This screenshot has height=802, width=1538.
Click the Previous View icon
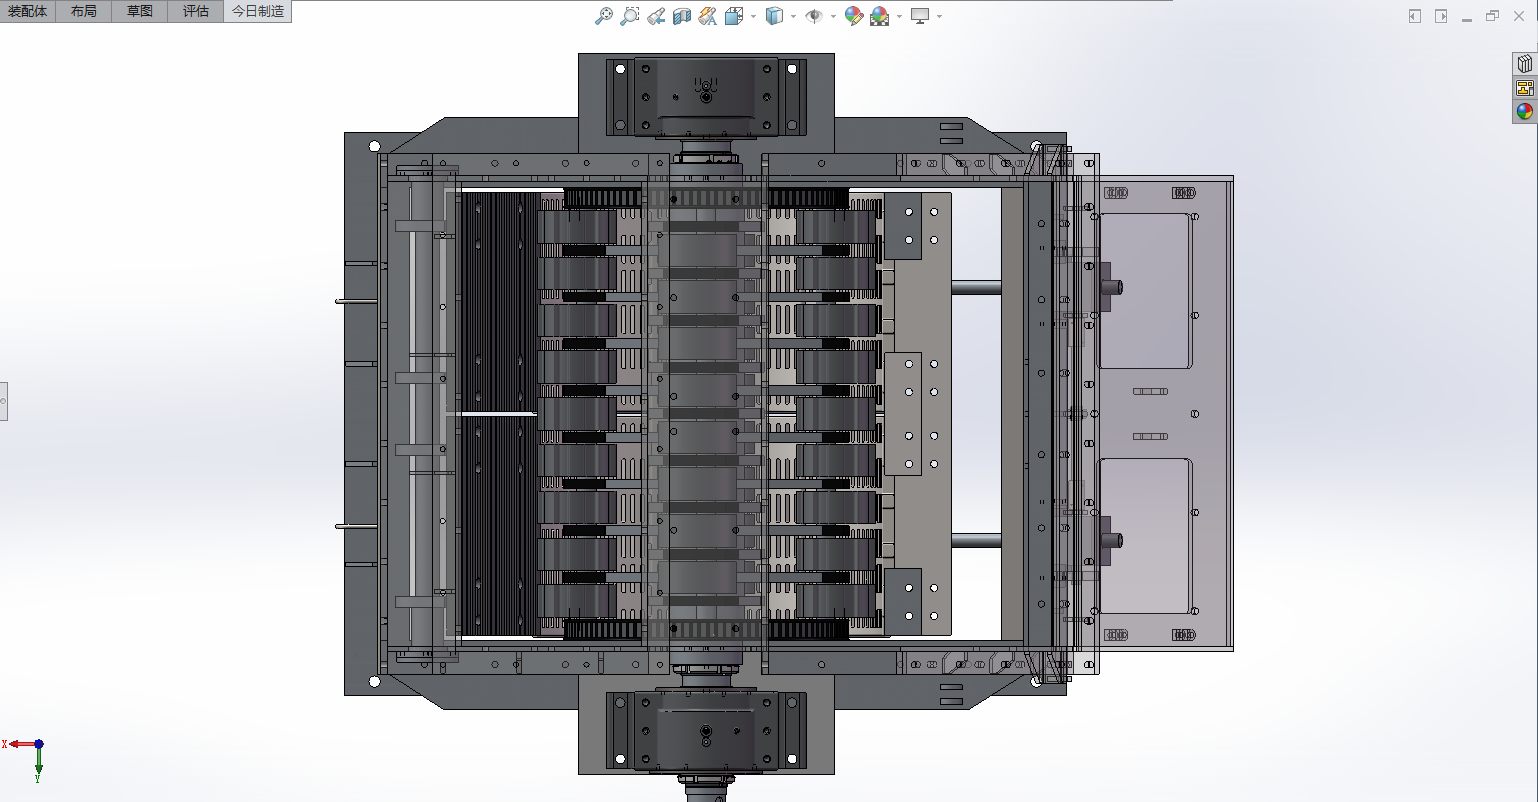click(655, 16)
